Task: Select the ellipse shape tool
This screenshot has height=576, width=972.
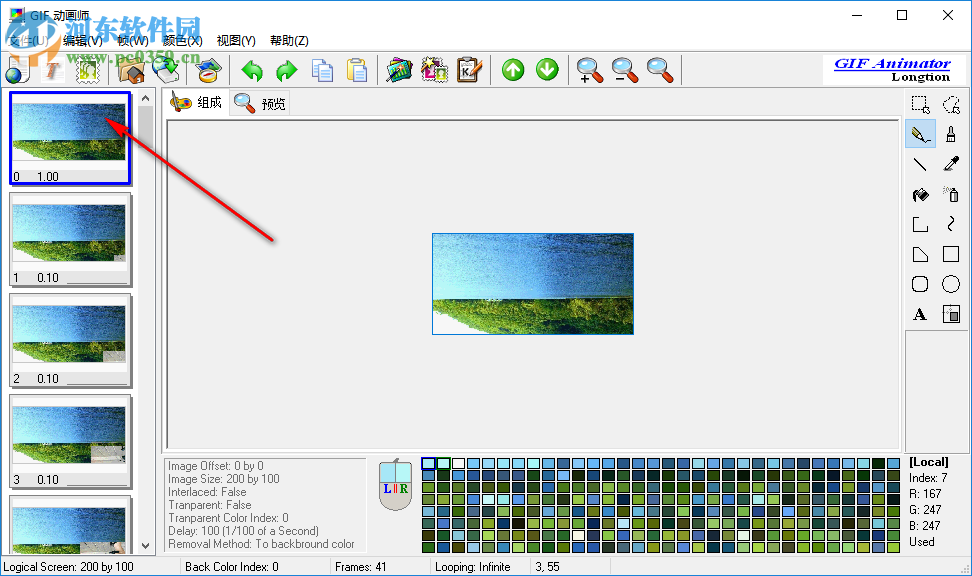Action: point(951,284)
